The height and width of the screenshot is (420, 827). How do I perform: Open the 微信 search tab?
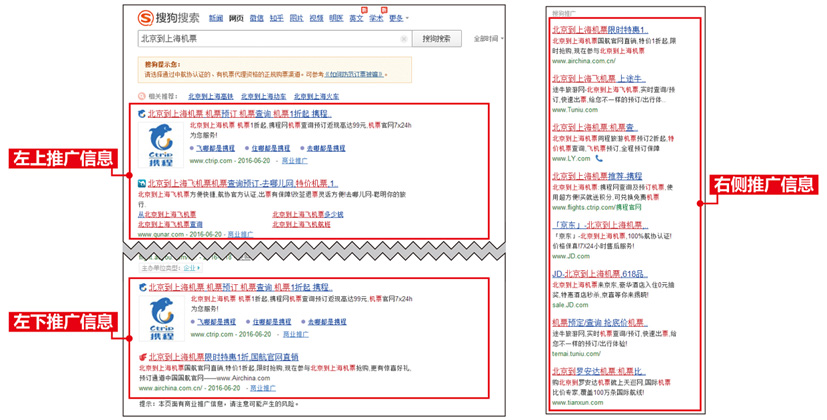click(x=256, y=18)
